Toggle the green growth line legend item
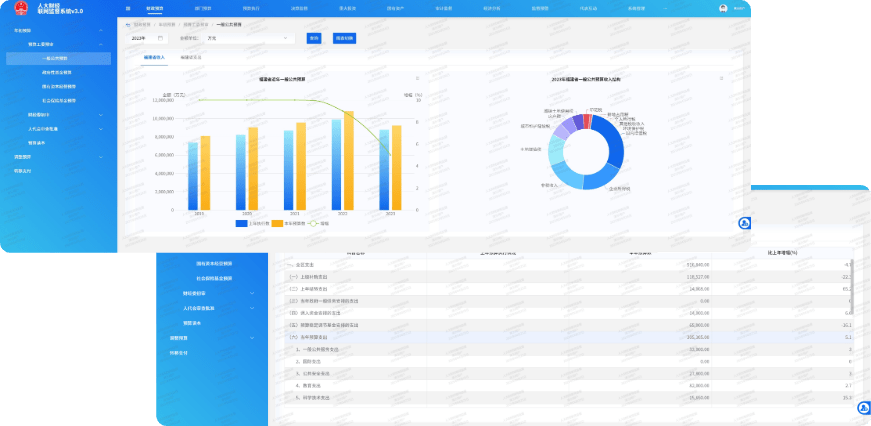This screenshot has width=871, height=426. [319, 223]
